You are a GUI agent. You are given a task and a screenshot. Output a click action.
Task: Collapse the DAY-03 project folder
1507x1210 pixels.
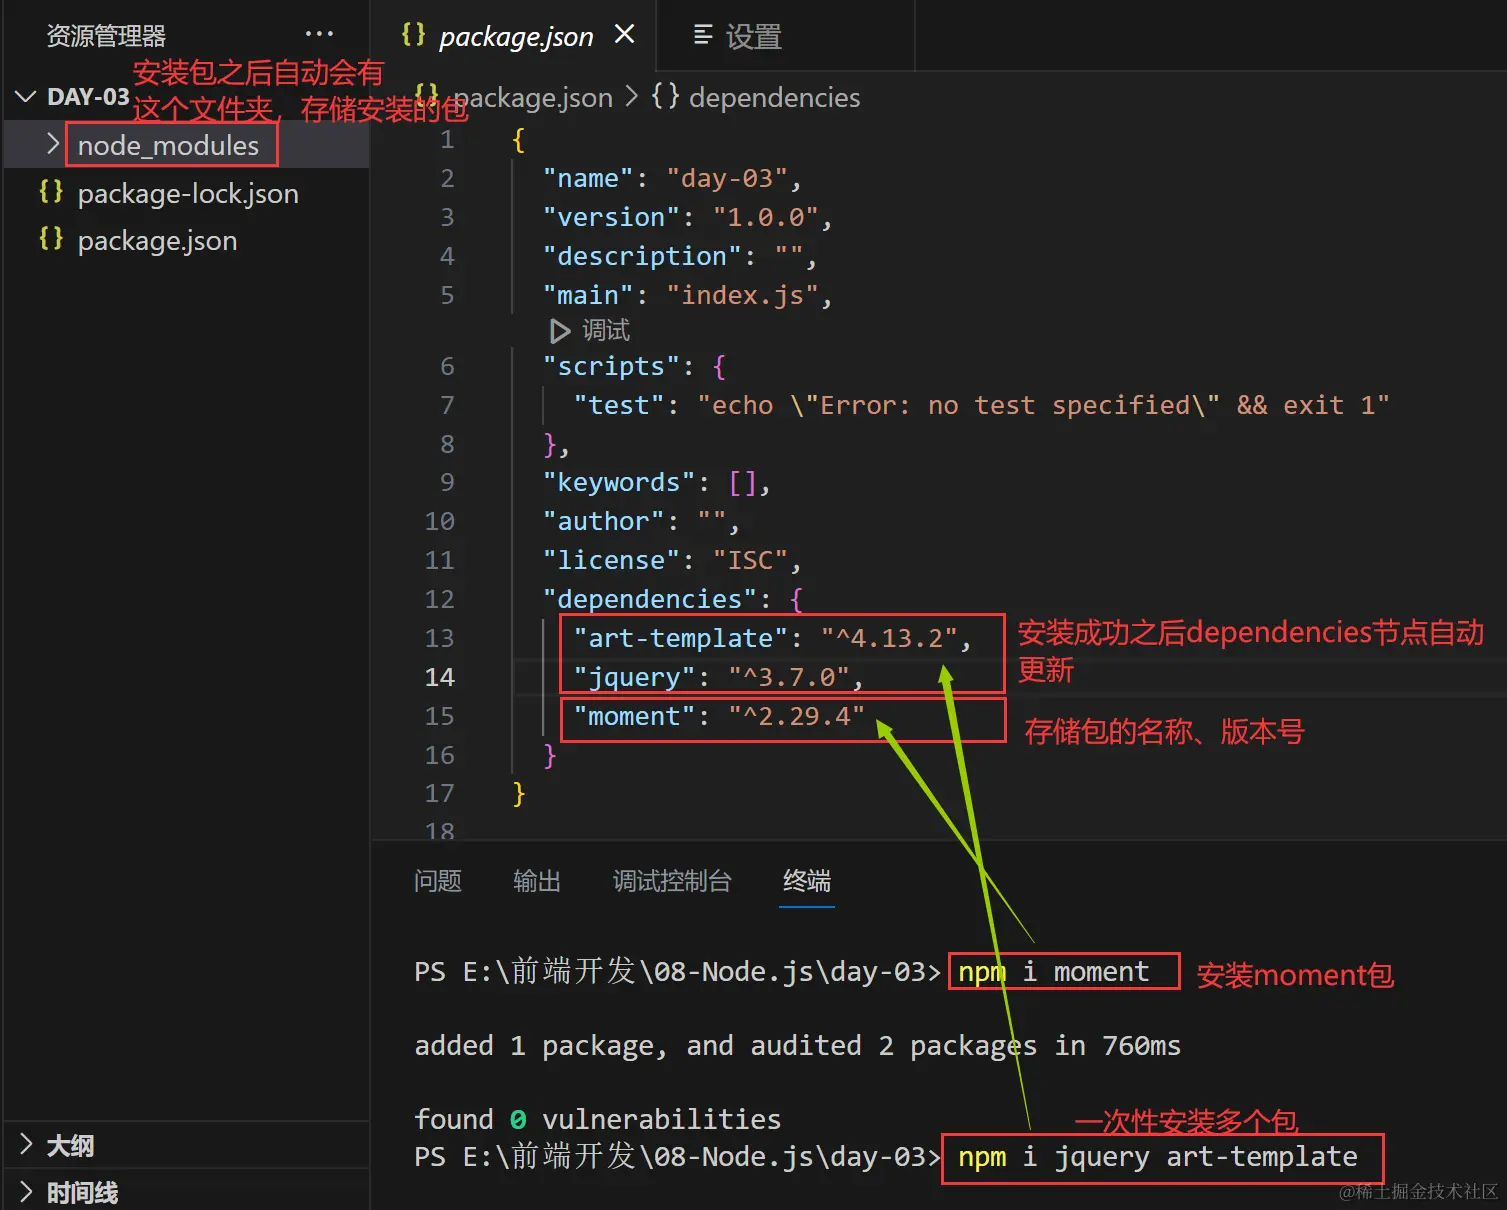click(26, 97)
